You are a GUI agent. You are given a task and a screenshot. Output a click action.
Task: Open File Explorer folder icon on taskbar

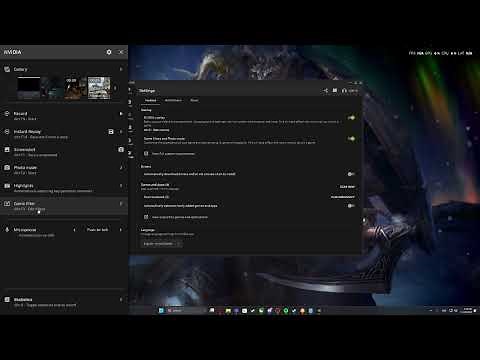(228, 310)
